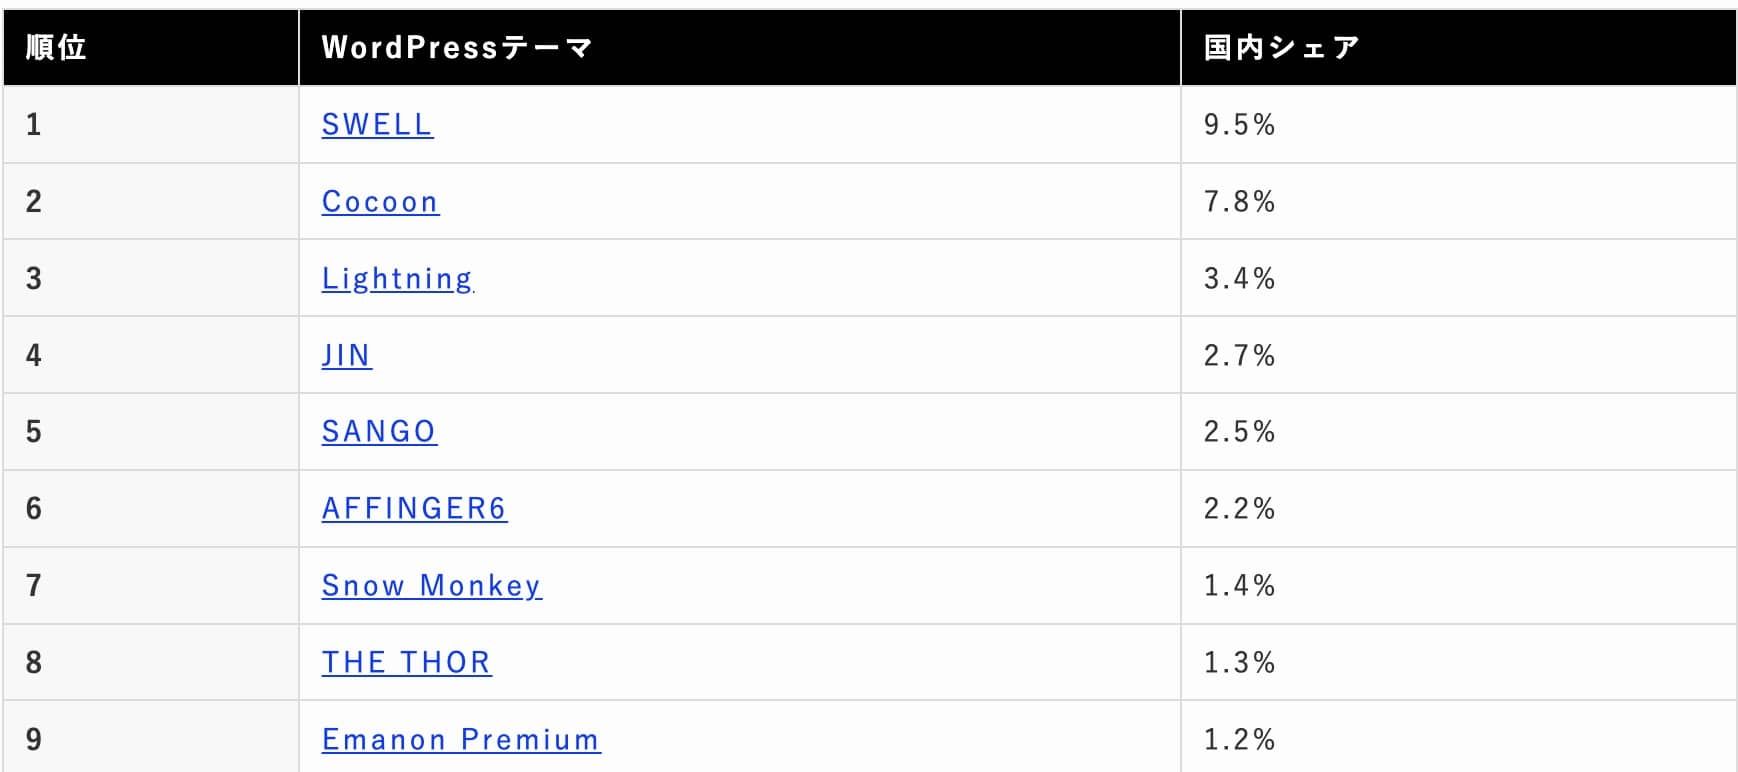1738x772 pixels.
Task: Open the SANGO theme link
Action: click(379, 431)
